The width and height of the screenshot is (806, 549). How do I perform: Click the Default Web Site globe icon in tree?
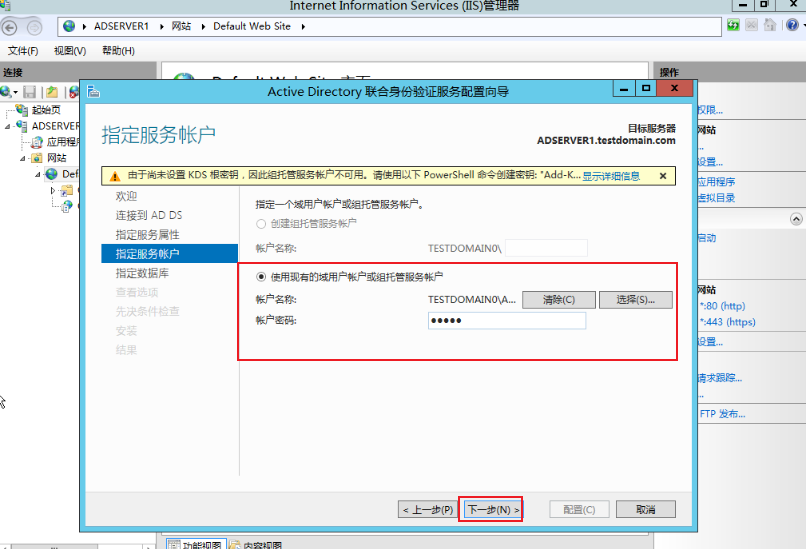(51, 174)
